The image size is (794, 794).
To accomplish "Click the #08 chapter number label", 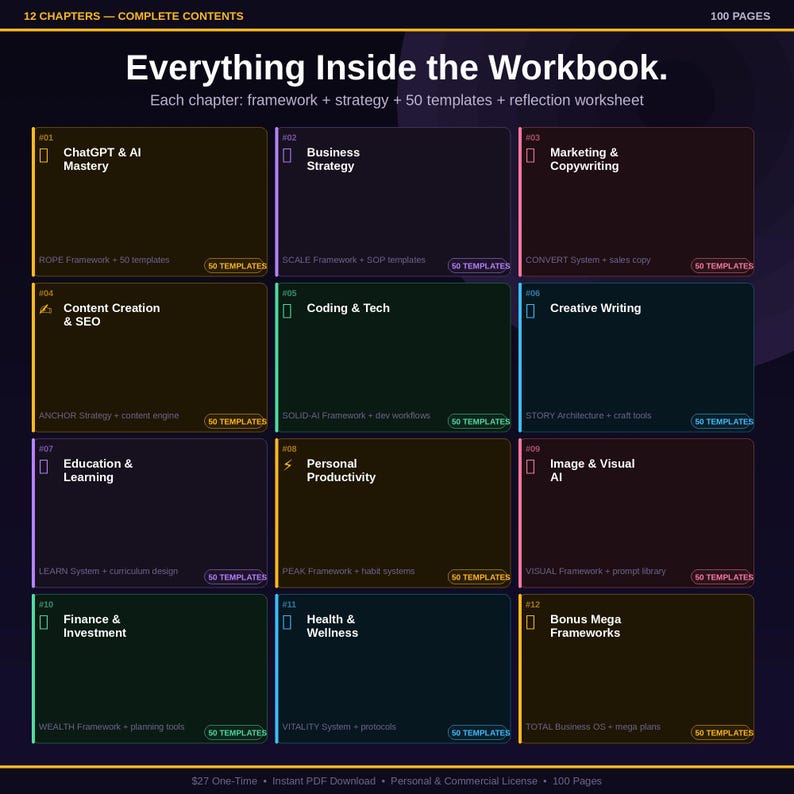I will click(x=290, y=449).
